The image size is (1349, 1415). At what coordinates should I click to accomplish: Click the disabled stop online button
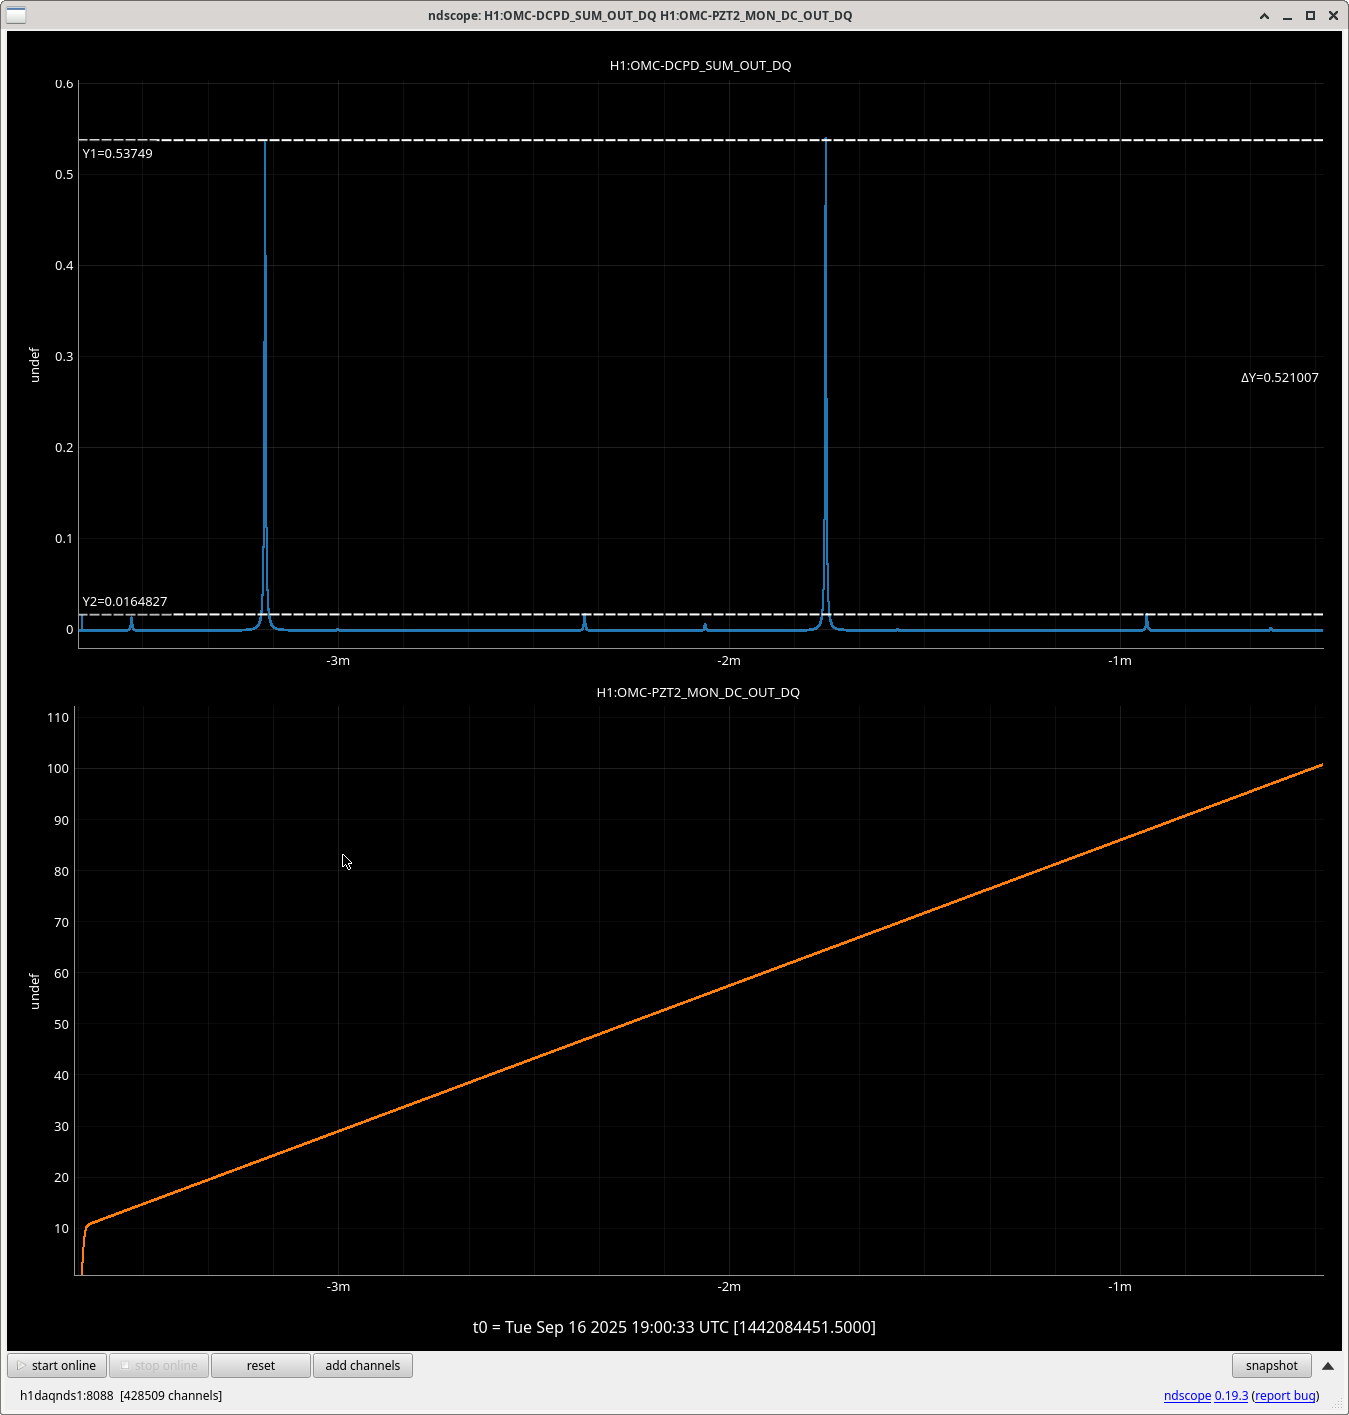click(x=159, y=1366)
